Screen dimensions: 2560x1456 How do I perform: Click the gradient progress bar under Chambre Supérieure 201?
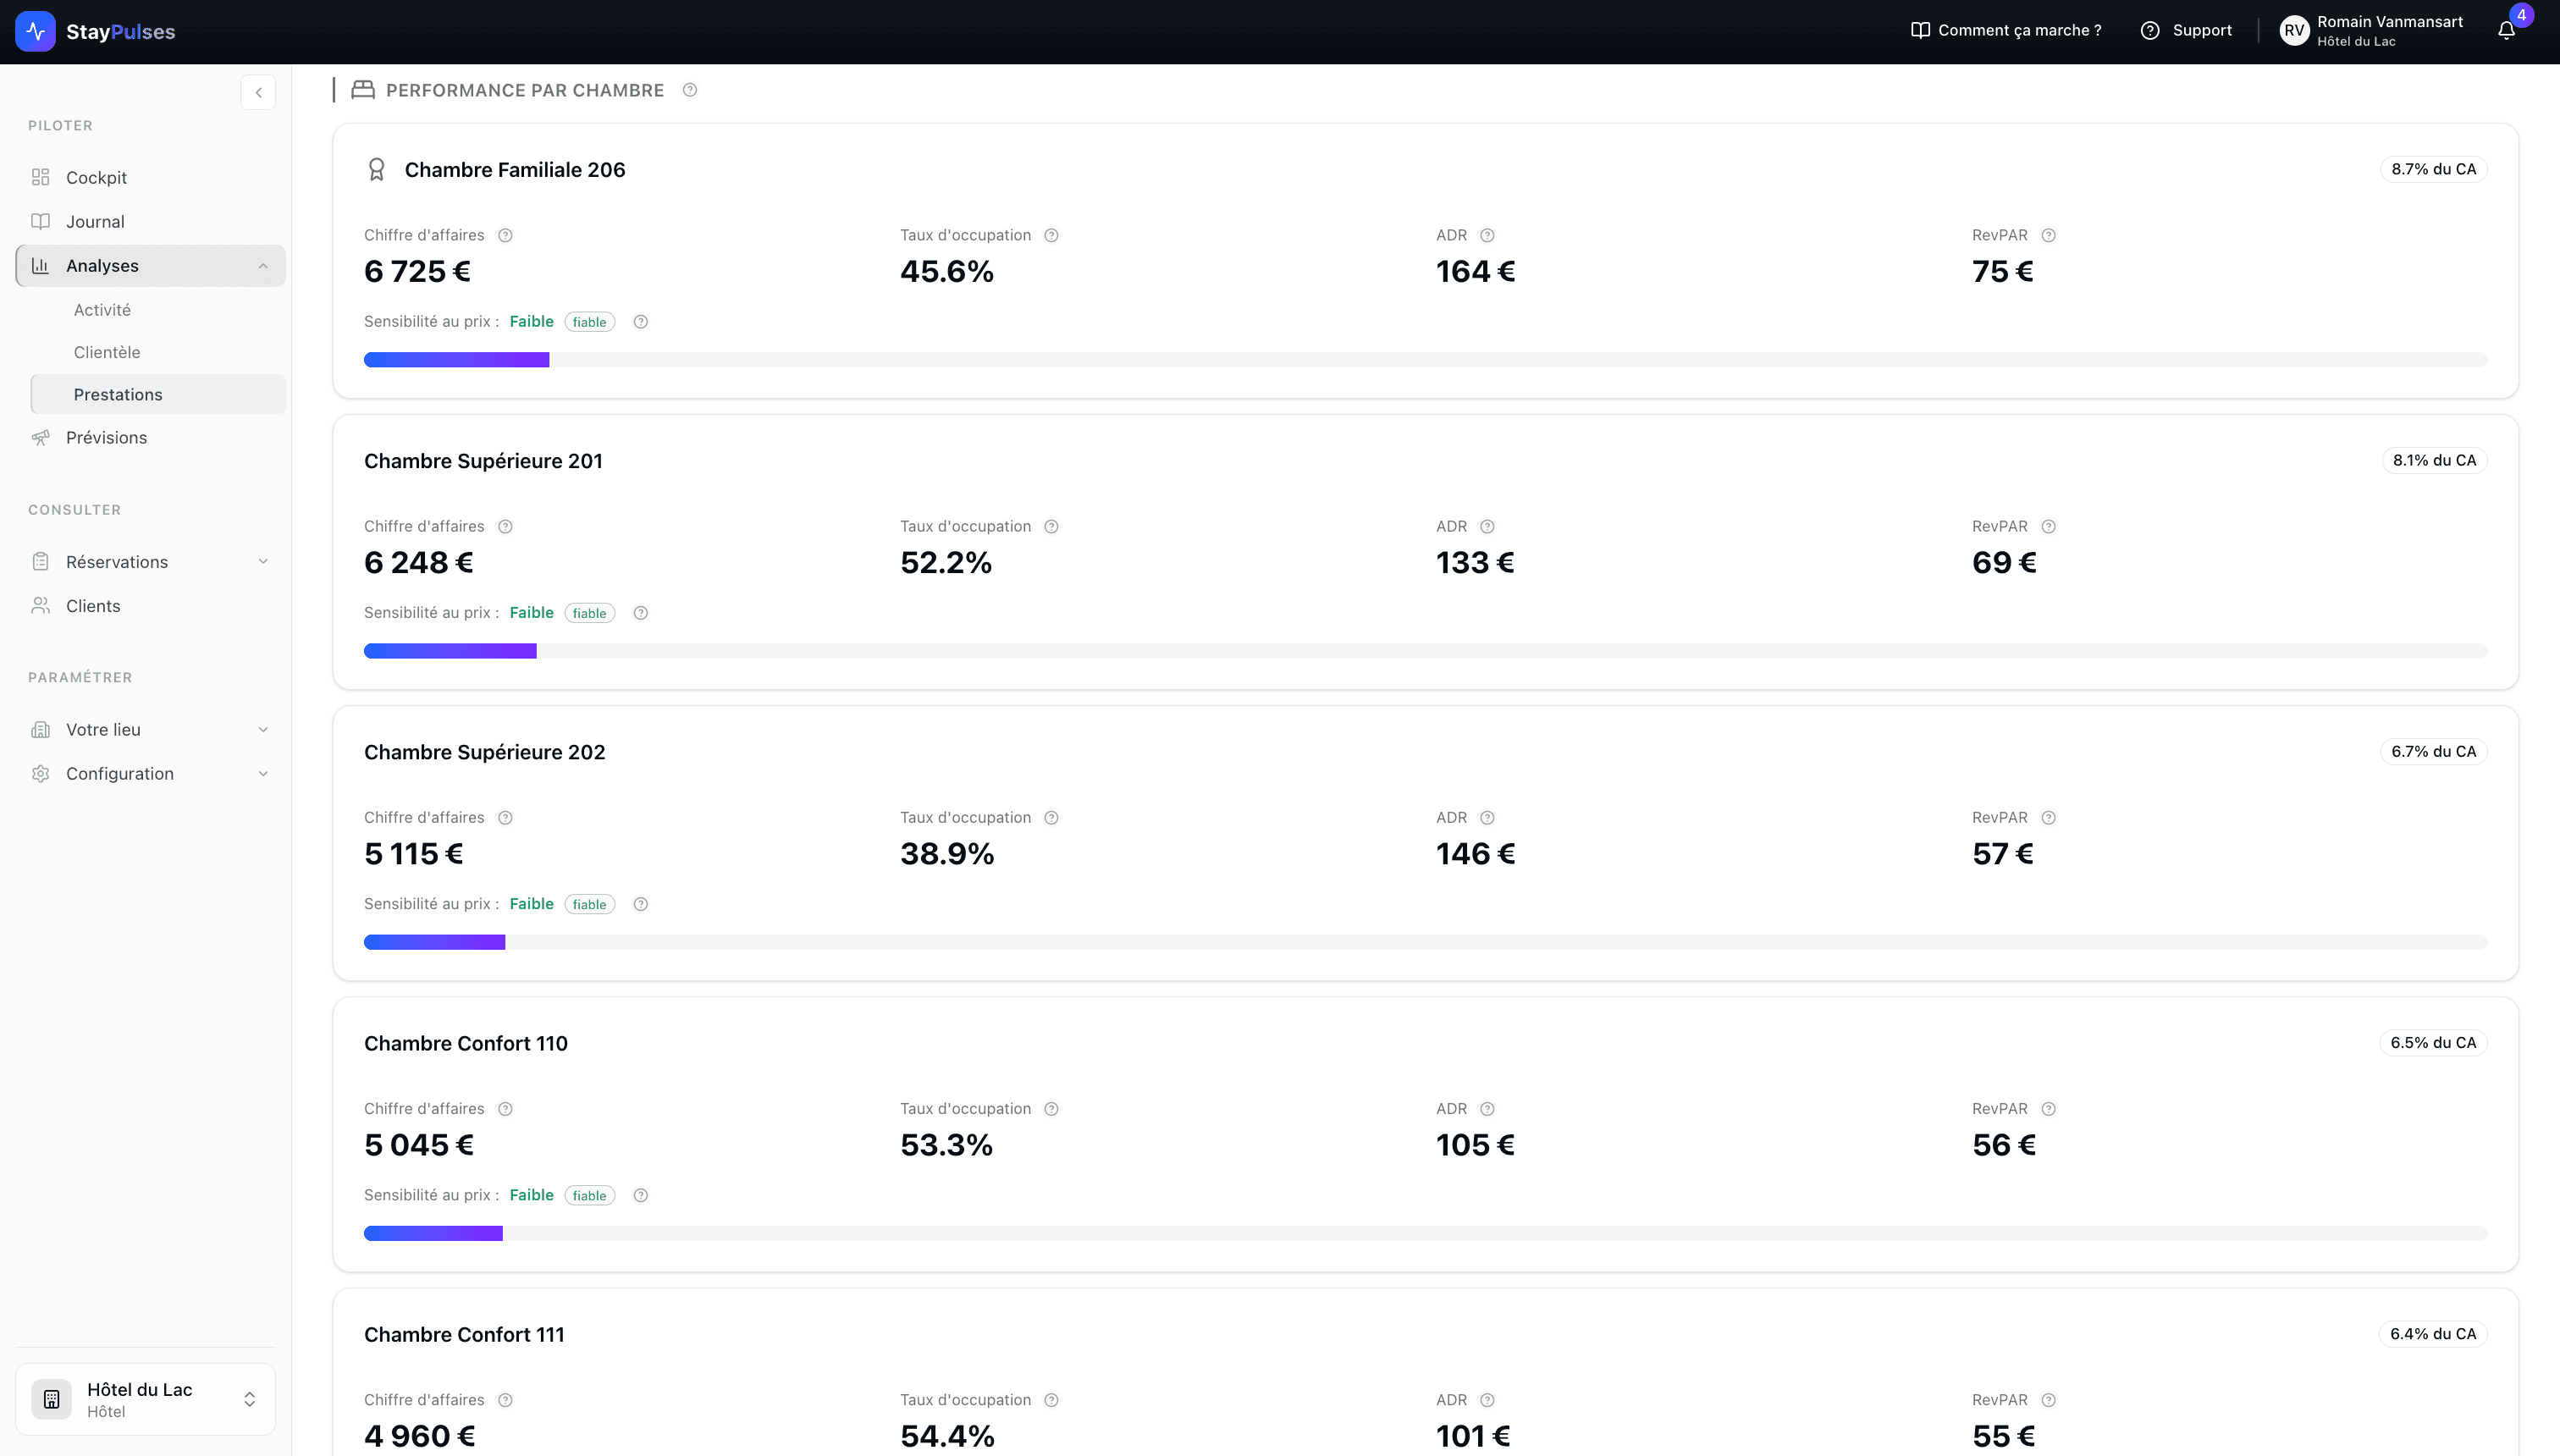pos(450,651)
